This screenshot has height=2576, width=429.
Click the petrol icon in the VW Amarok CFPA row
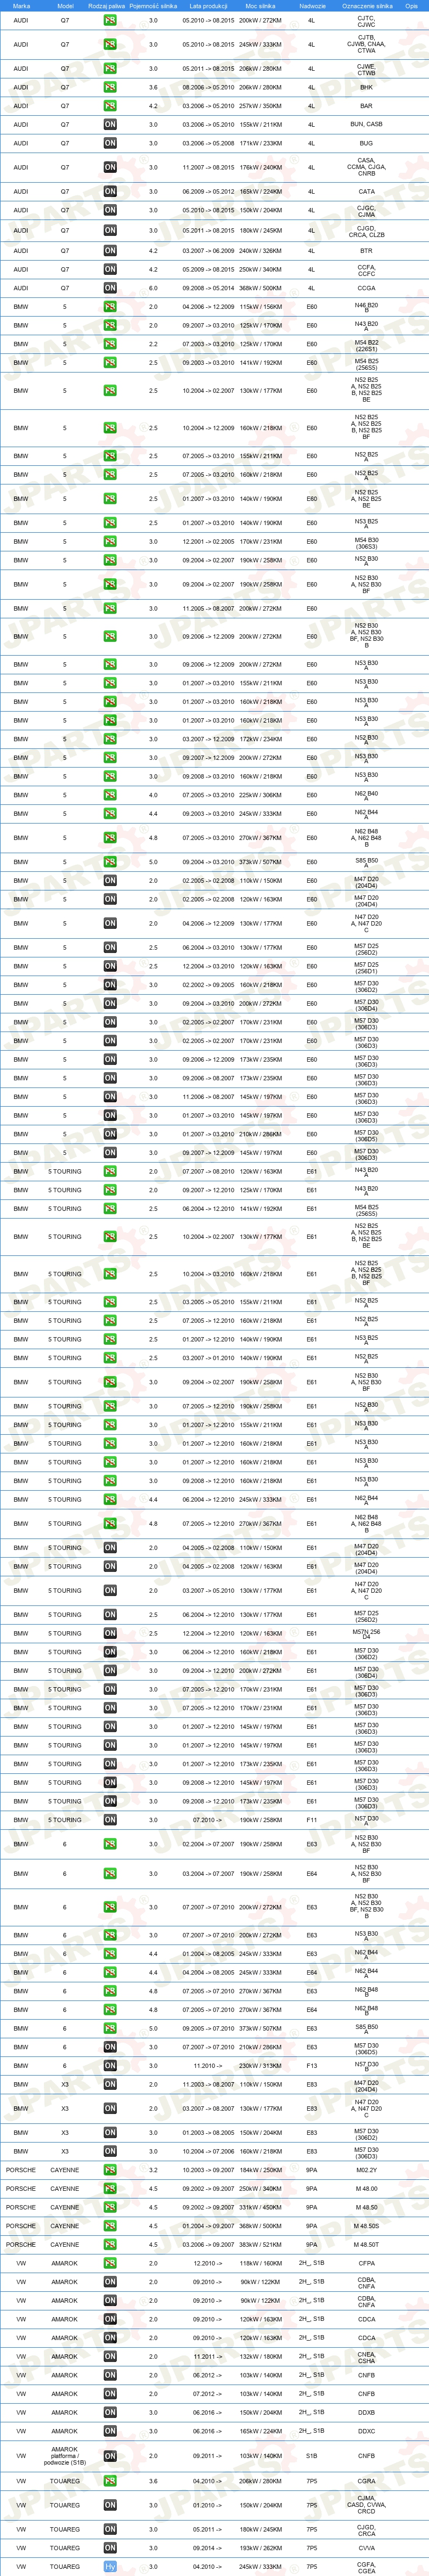[x=110, y=2264]
